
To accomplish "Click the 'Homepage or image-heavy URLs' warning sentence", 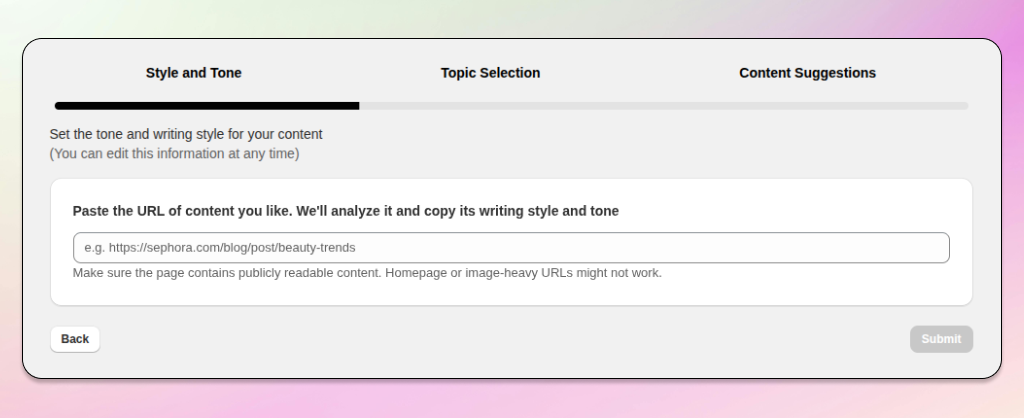I will (521, 273).
